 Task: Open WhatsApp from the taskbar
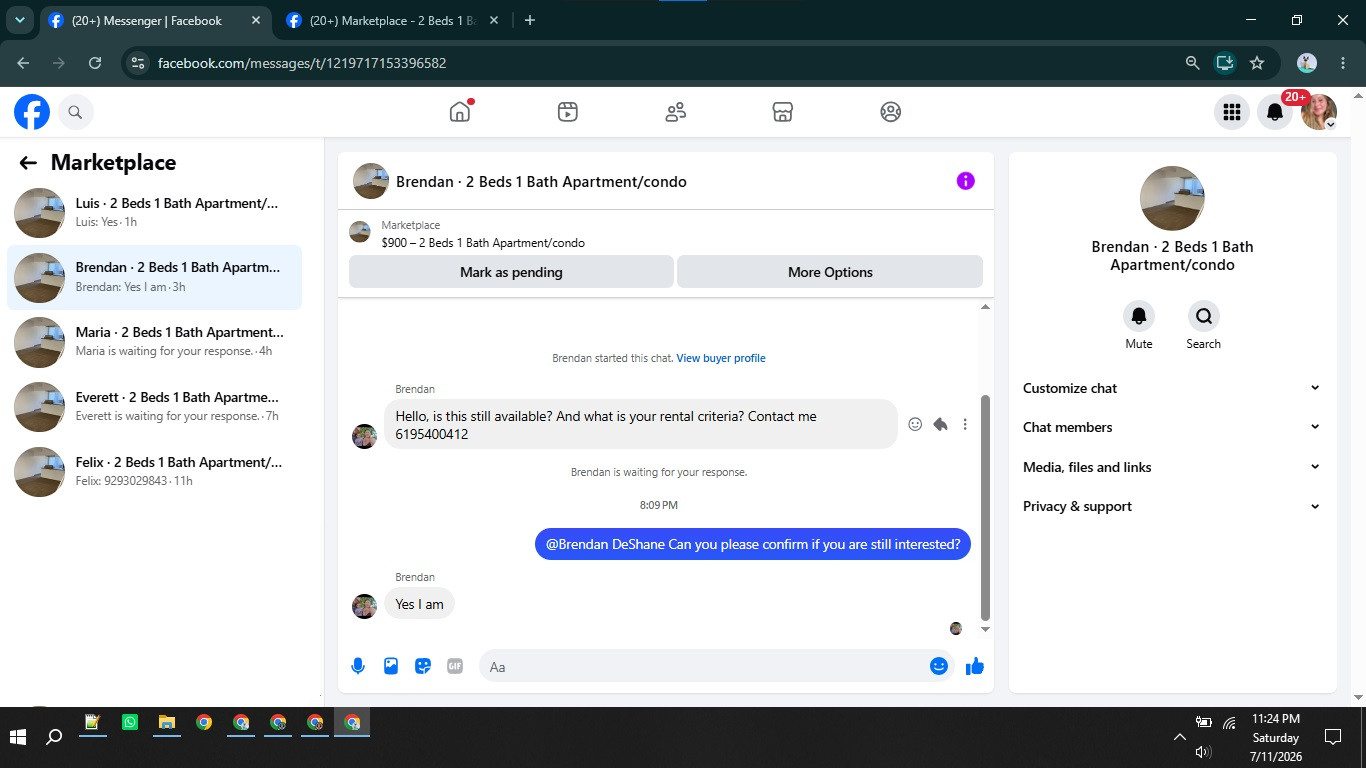coord(130,722)
